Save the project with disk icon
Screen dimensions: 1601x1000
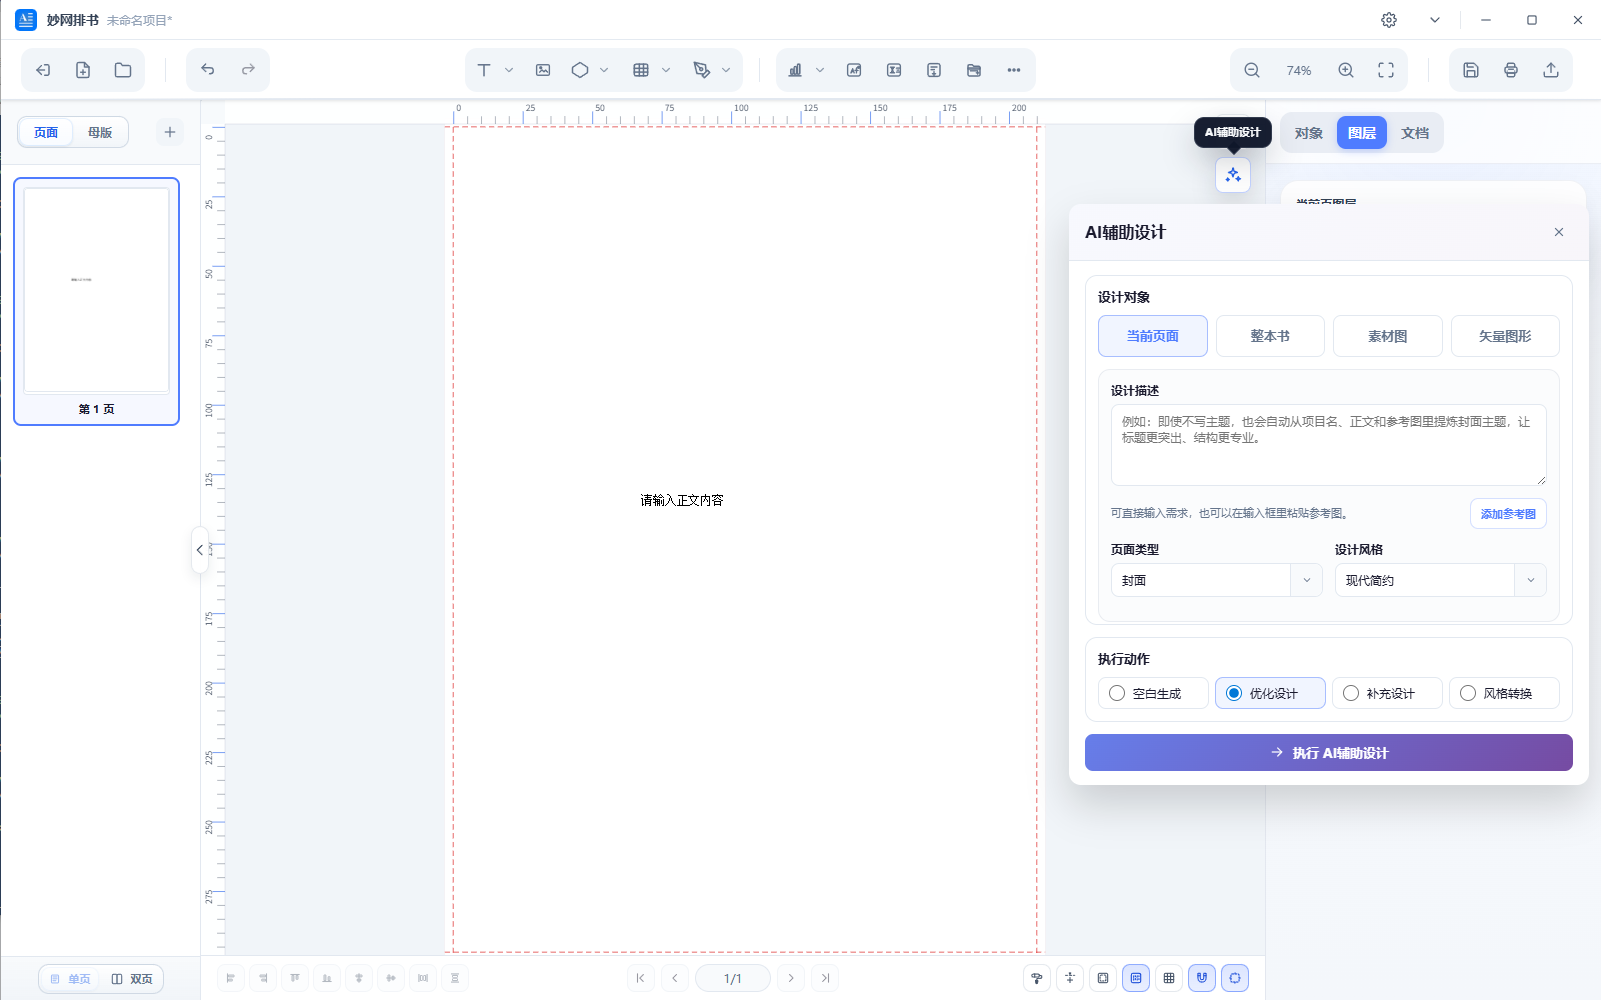tap(1471, 70)
